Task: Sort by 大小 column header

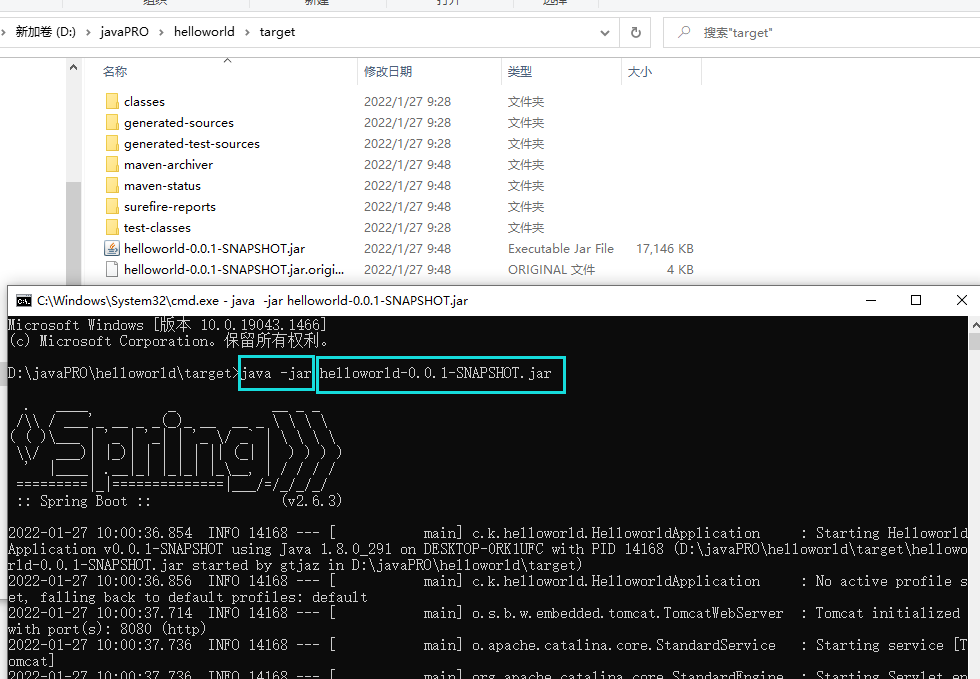Action: tap(639, 72)
